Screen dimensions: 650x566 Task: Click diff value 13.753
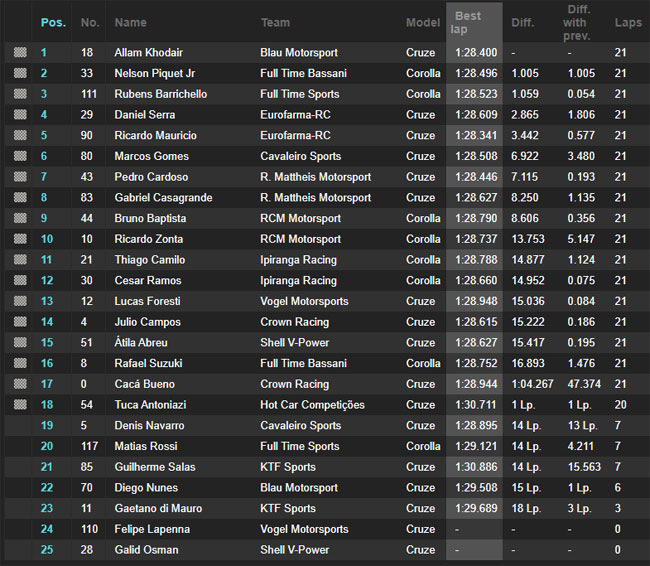[528, 239]
